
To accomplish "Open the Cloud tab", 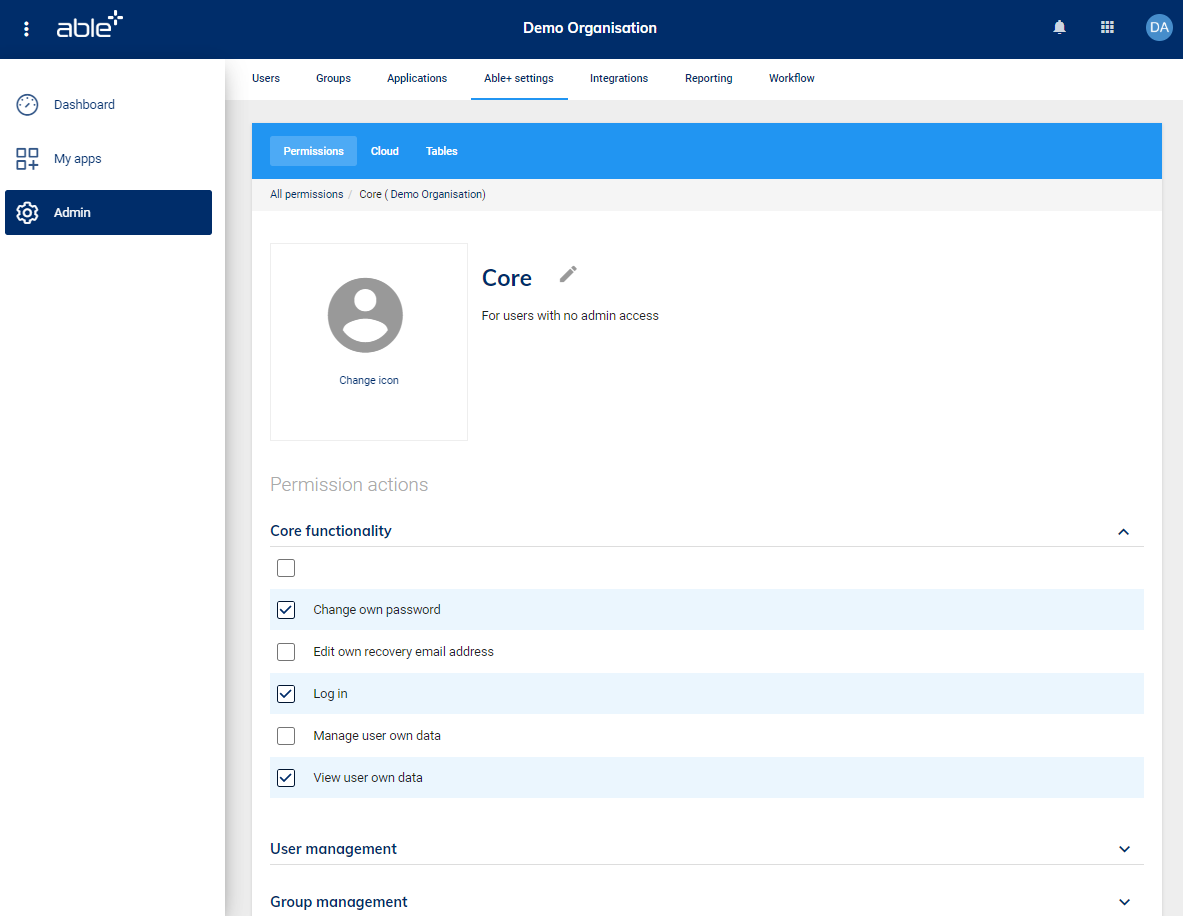I will tap(384, 151).
